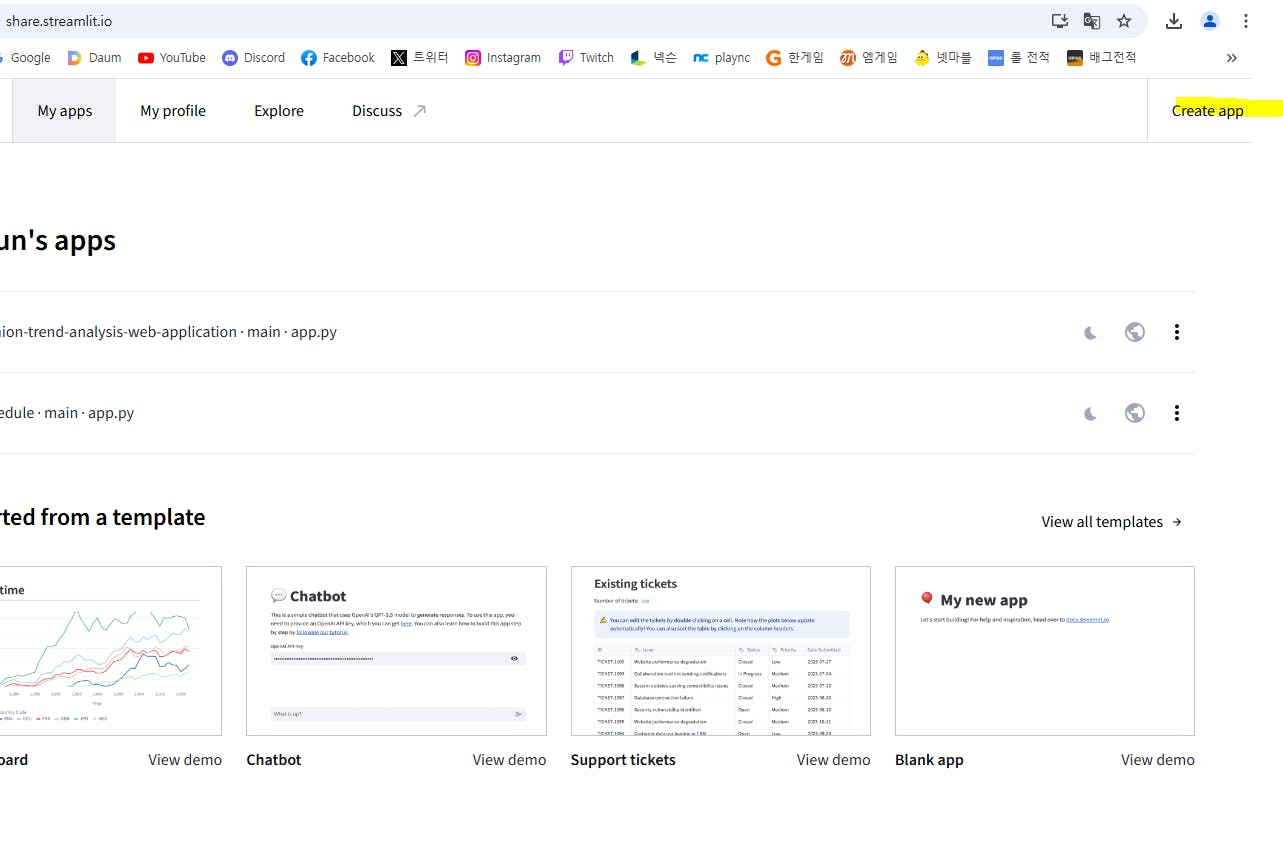Open the Google Translate page icon
This screenshot has height=847, width=1283.
1092,21
